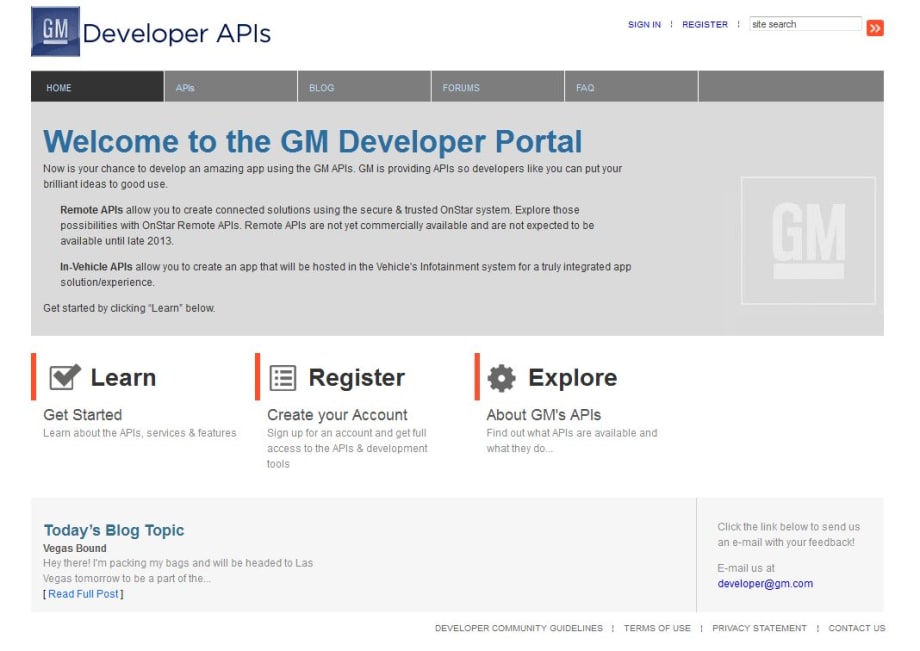This screenshot has width=920, height=651.
Task: Click the Developer APIs site title
Action: (x=177, y=33)
